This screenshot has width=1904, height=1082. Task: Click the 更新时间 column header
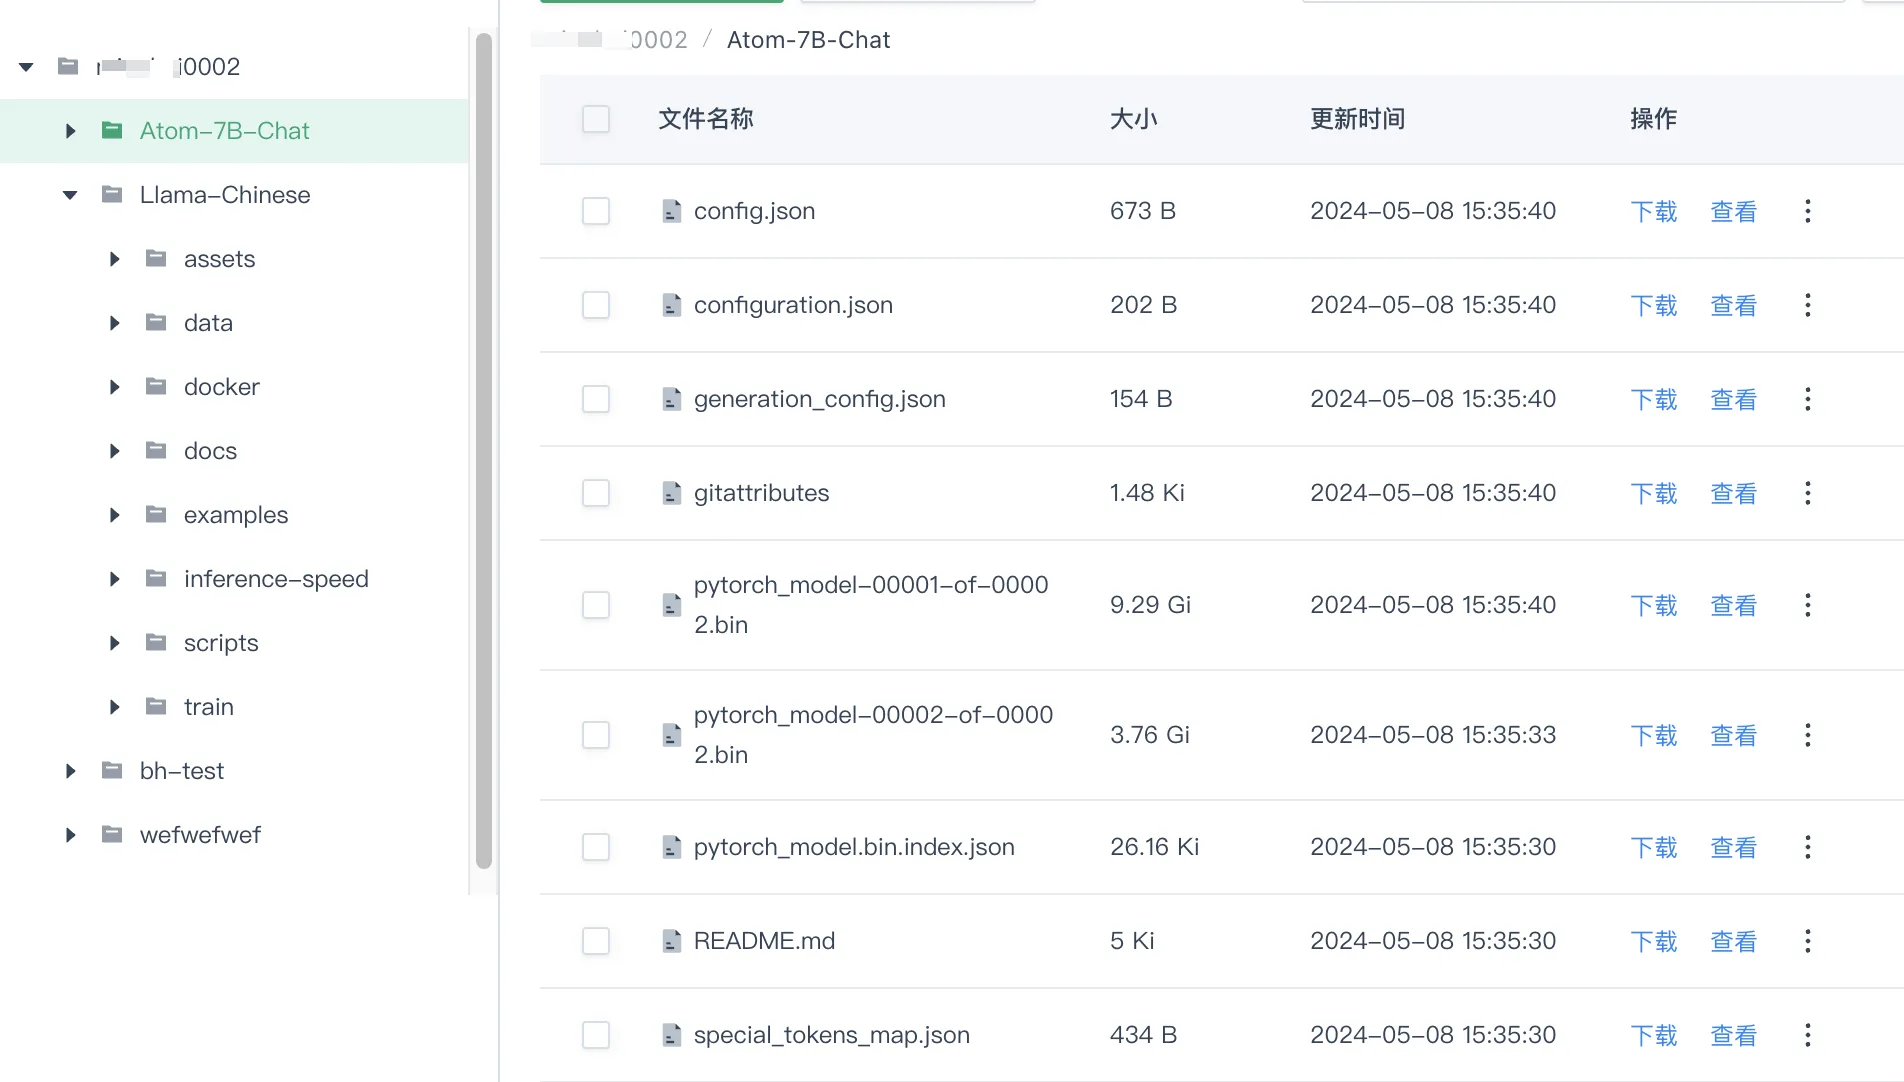(x=1358, y=119)
